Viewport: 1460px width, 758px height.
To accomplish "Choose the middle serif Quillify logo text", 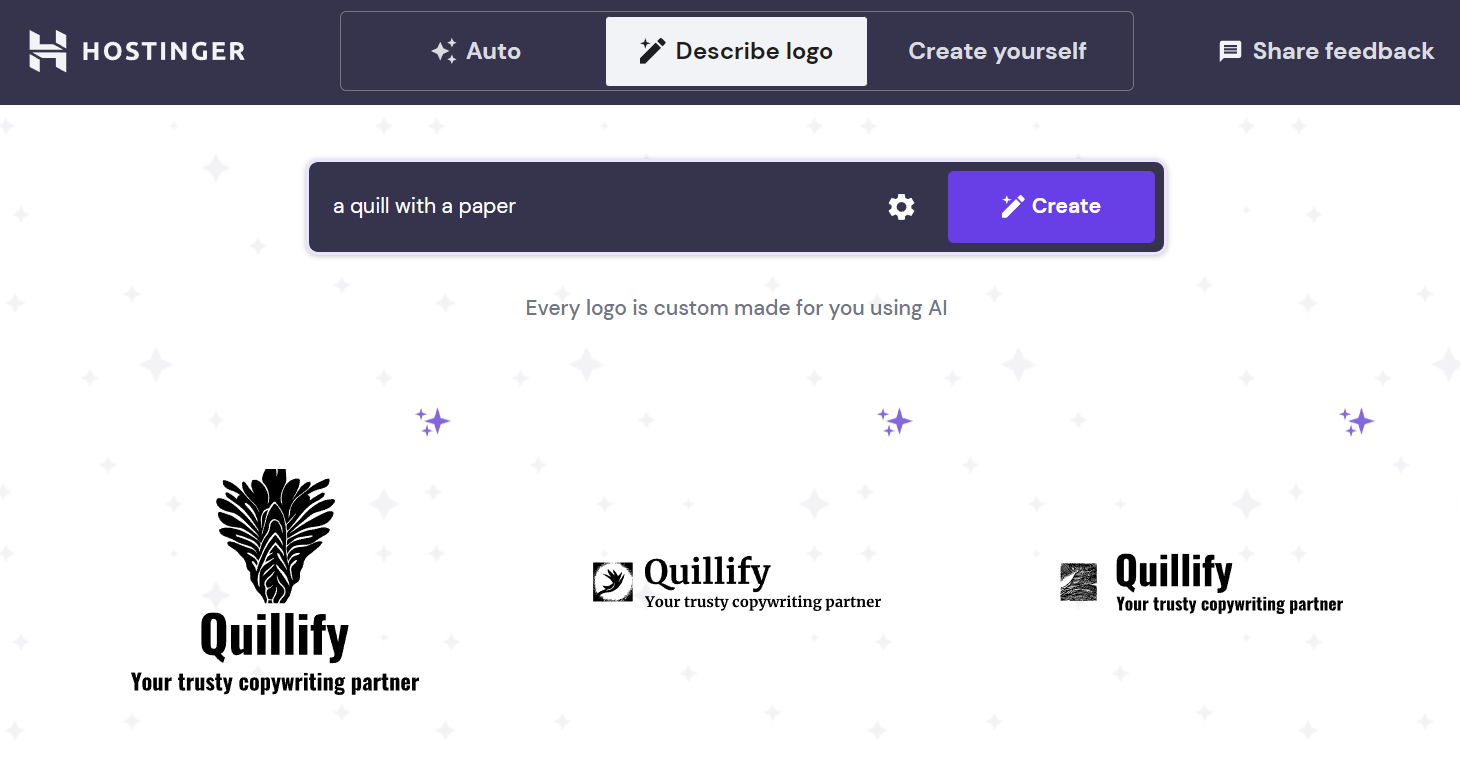I will pos(707,572).
